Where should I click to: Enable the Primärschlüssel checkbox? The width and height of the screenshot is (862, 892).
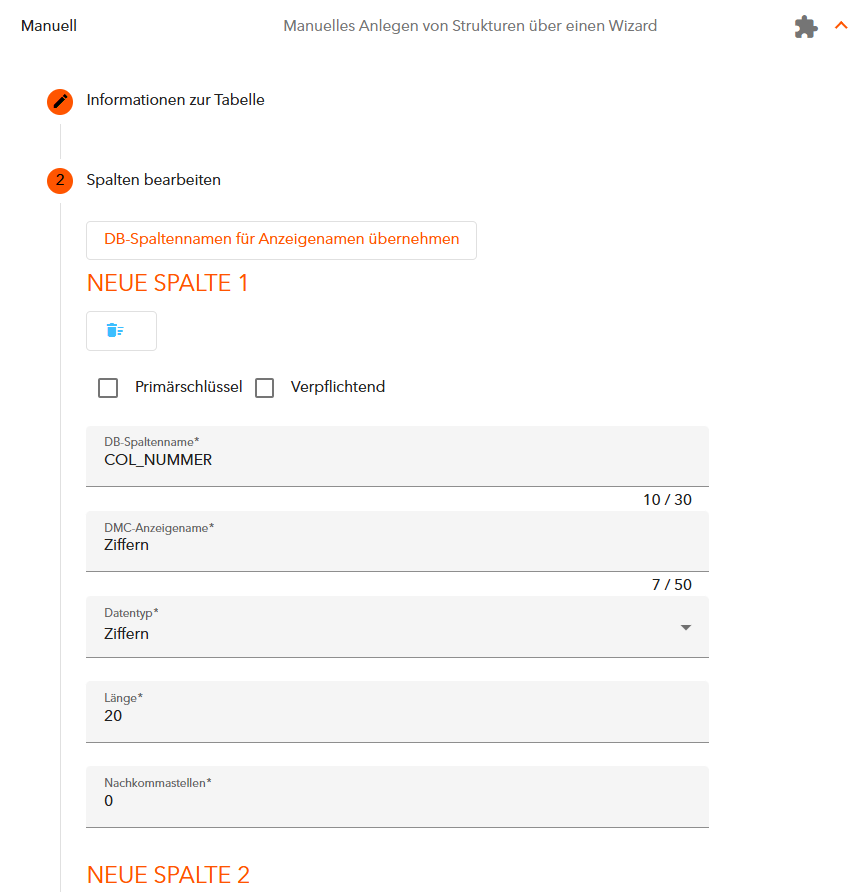pyautogui.click(x=108, y=388)
